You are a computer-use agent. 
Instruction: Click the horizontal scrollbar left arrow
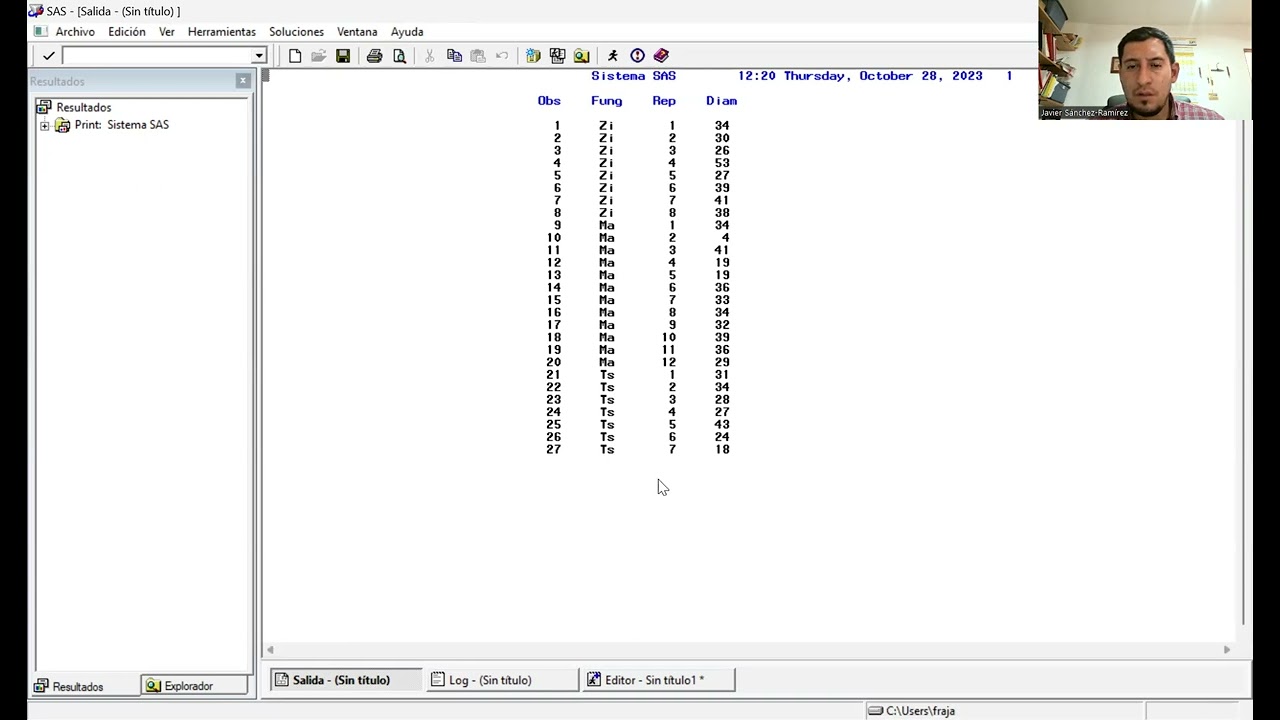click(270, 650)
